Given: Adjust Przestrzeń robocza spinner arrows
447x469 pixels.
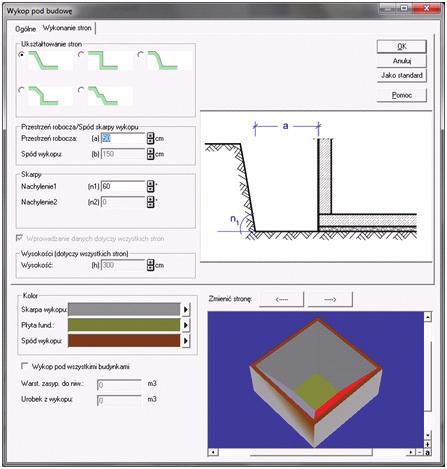Looking at the screenshot, I should (x=151, y=138).
